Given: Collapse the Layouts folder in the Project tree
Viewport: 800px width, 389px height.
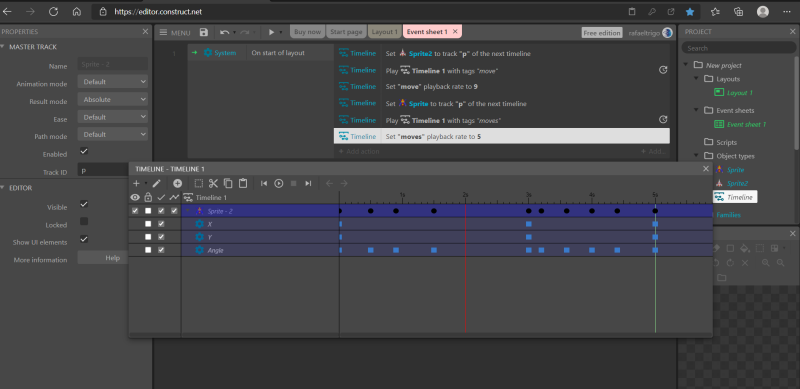Looking at the screenshot, I should (697, 79).
